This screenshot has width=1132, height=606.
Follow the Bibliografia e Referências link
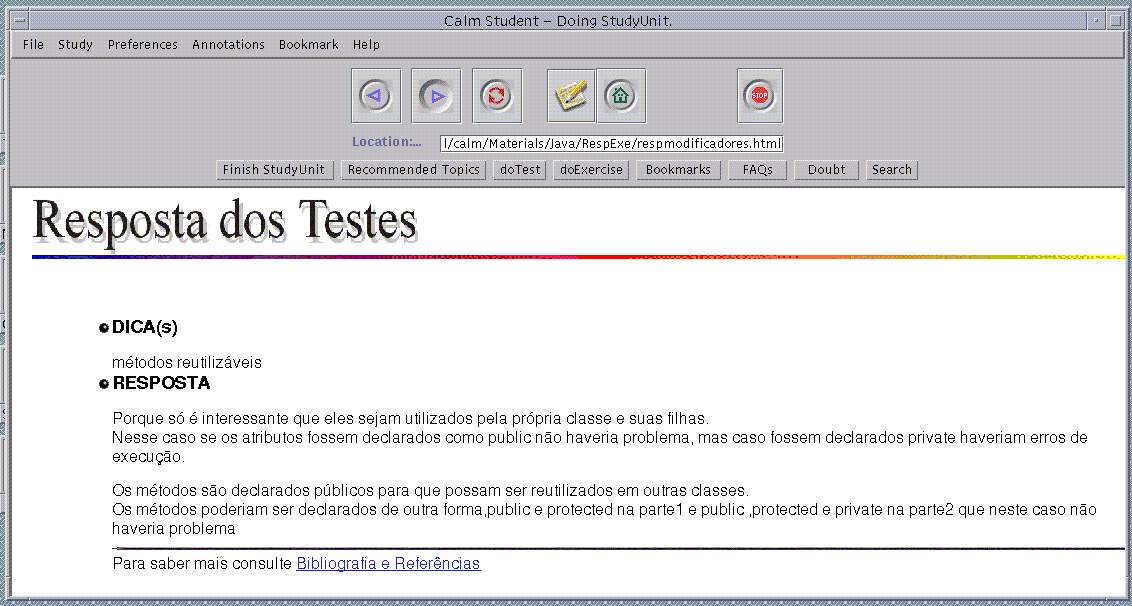tap(388, 563)
